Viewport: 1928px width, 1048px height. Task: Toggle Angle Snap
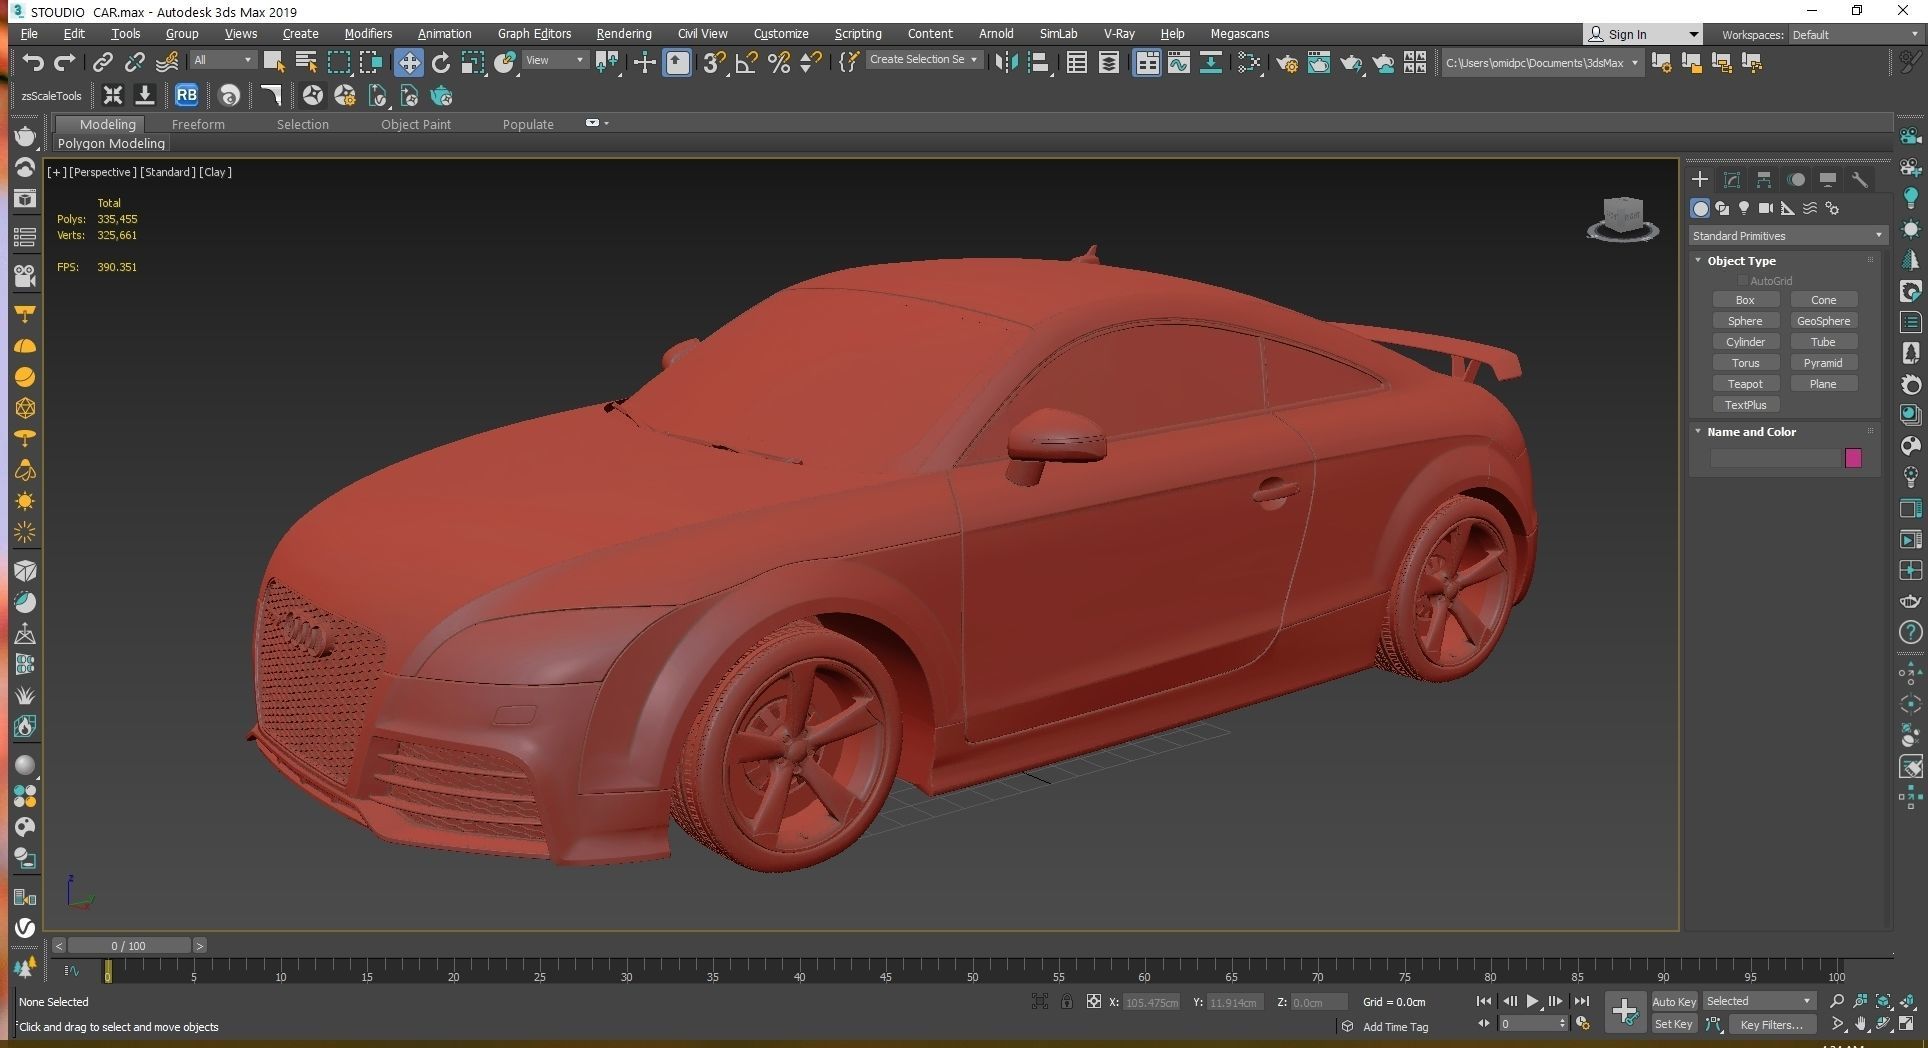tap(746, 62)
